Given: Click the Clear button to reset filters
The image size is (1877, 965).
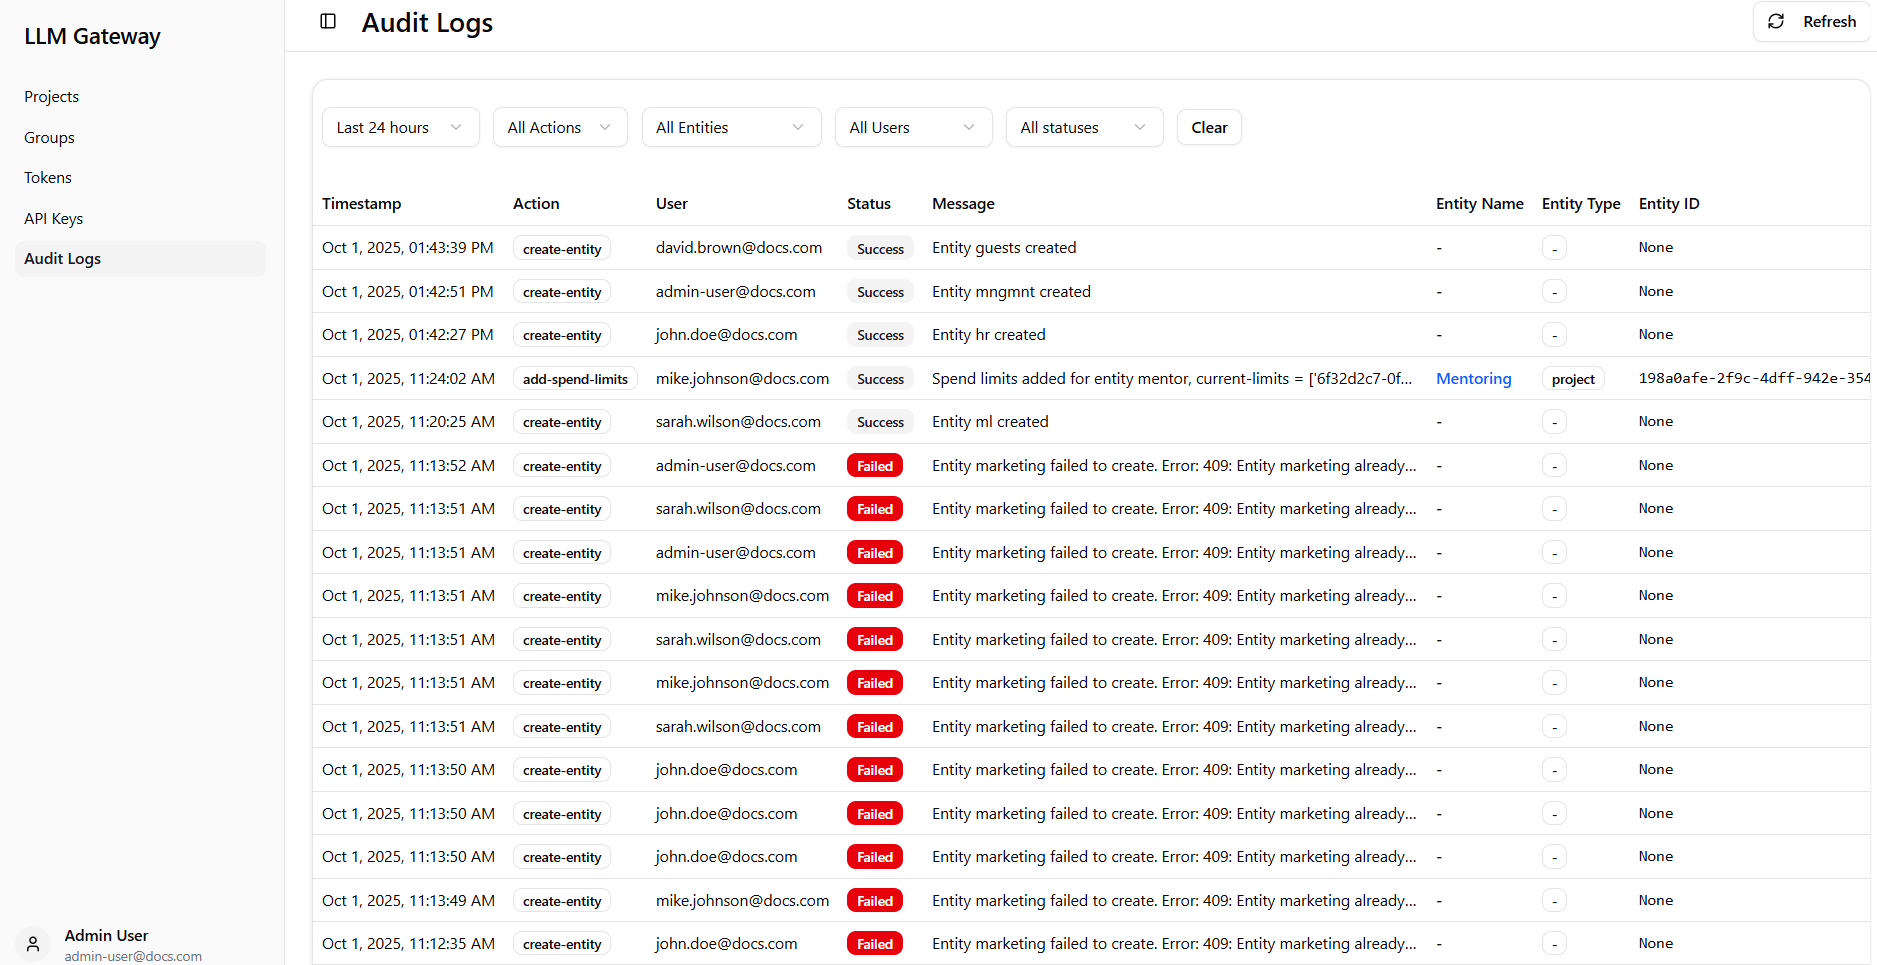Looking at the screenshot, I should (1208, 127).
